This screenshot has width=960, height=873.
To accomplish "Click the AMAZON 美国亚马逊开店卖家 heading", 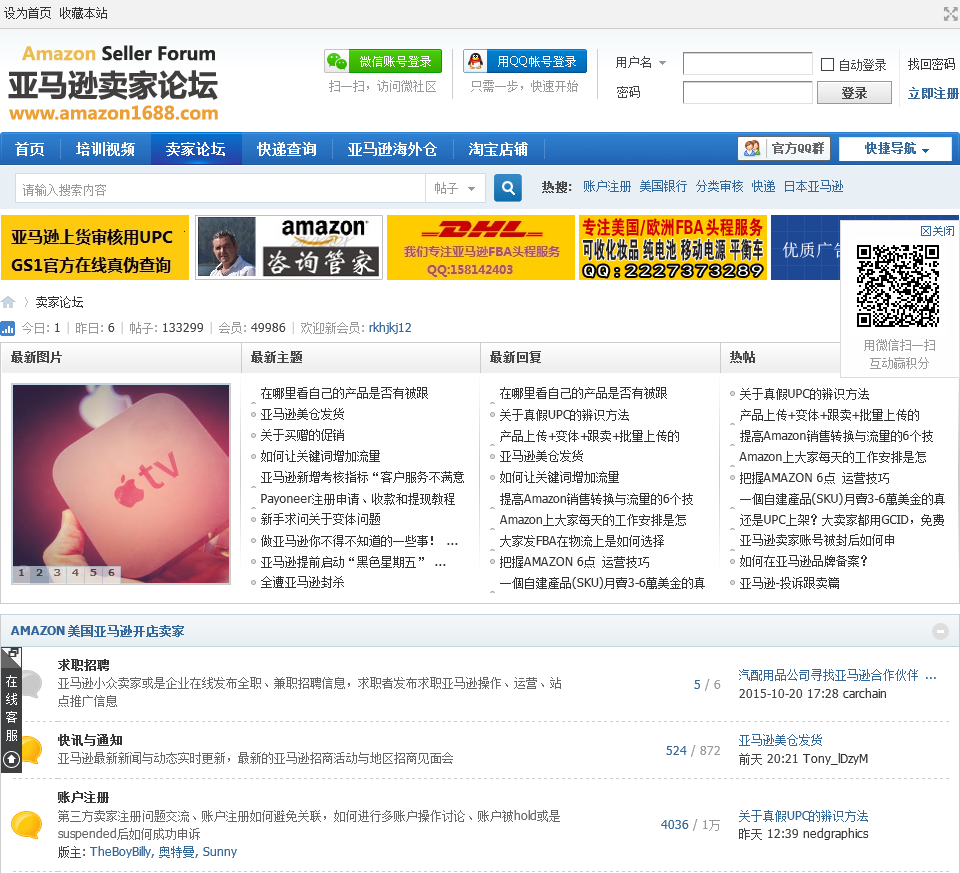I will [97, 631].
